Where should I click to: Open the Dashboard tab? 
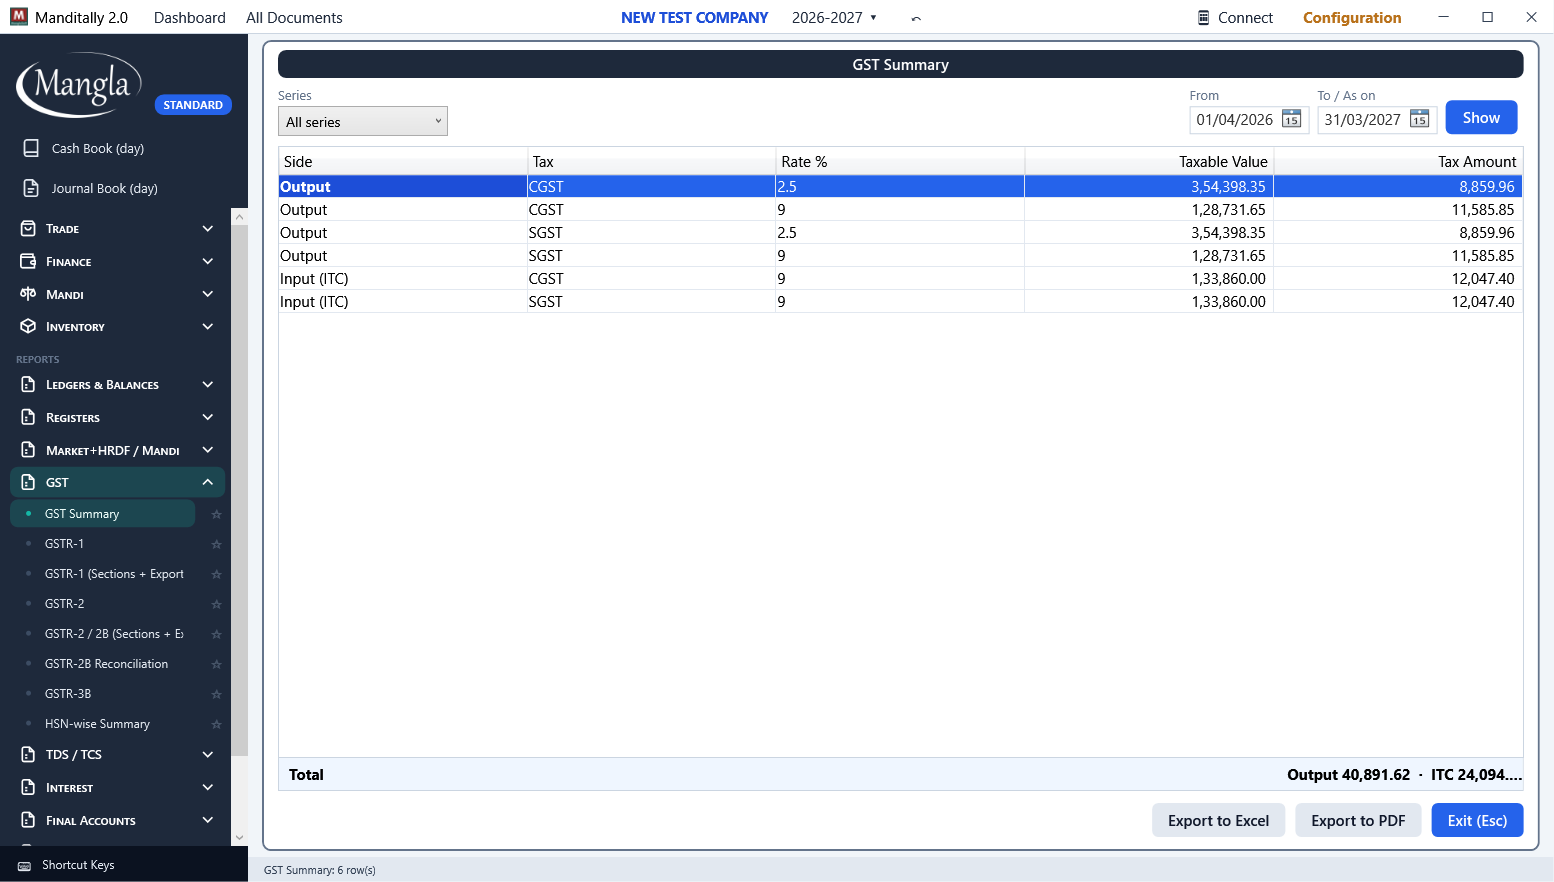(x=190, y=18)
